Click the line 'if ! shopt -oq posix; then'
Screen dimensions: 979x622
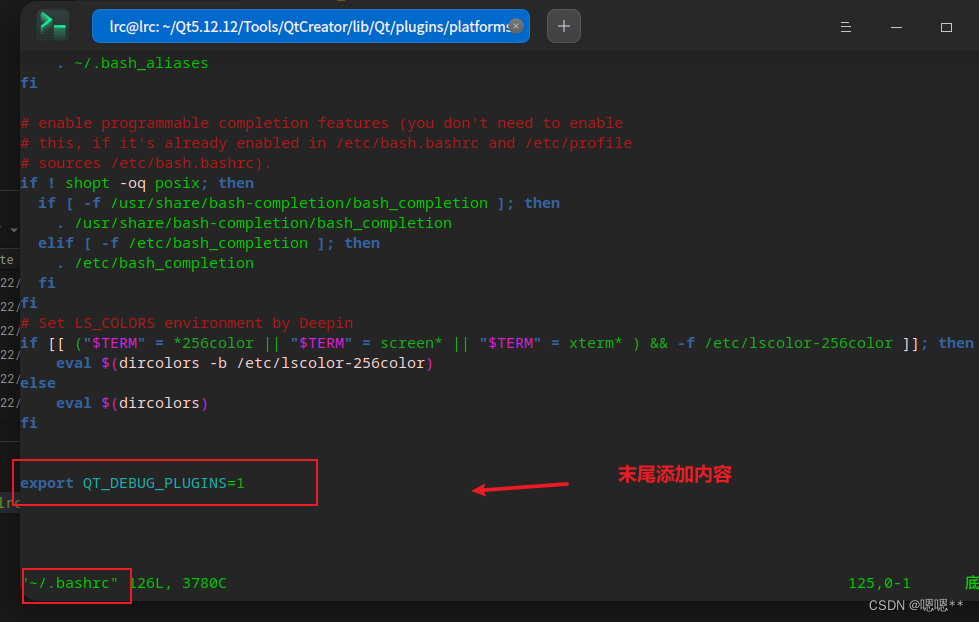point(137,183)
